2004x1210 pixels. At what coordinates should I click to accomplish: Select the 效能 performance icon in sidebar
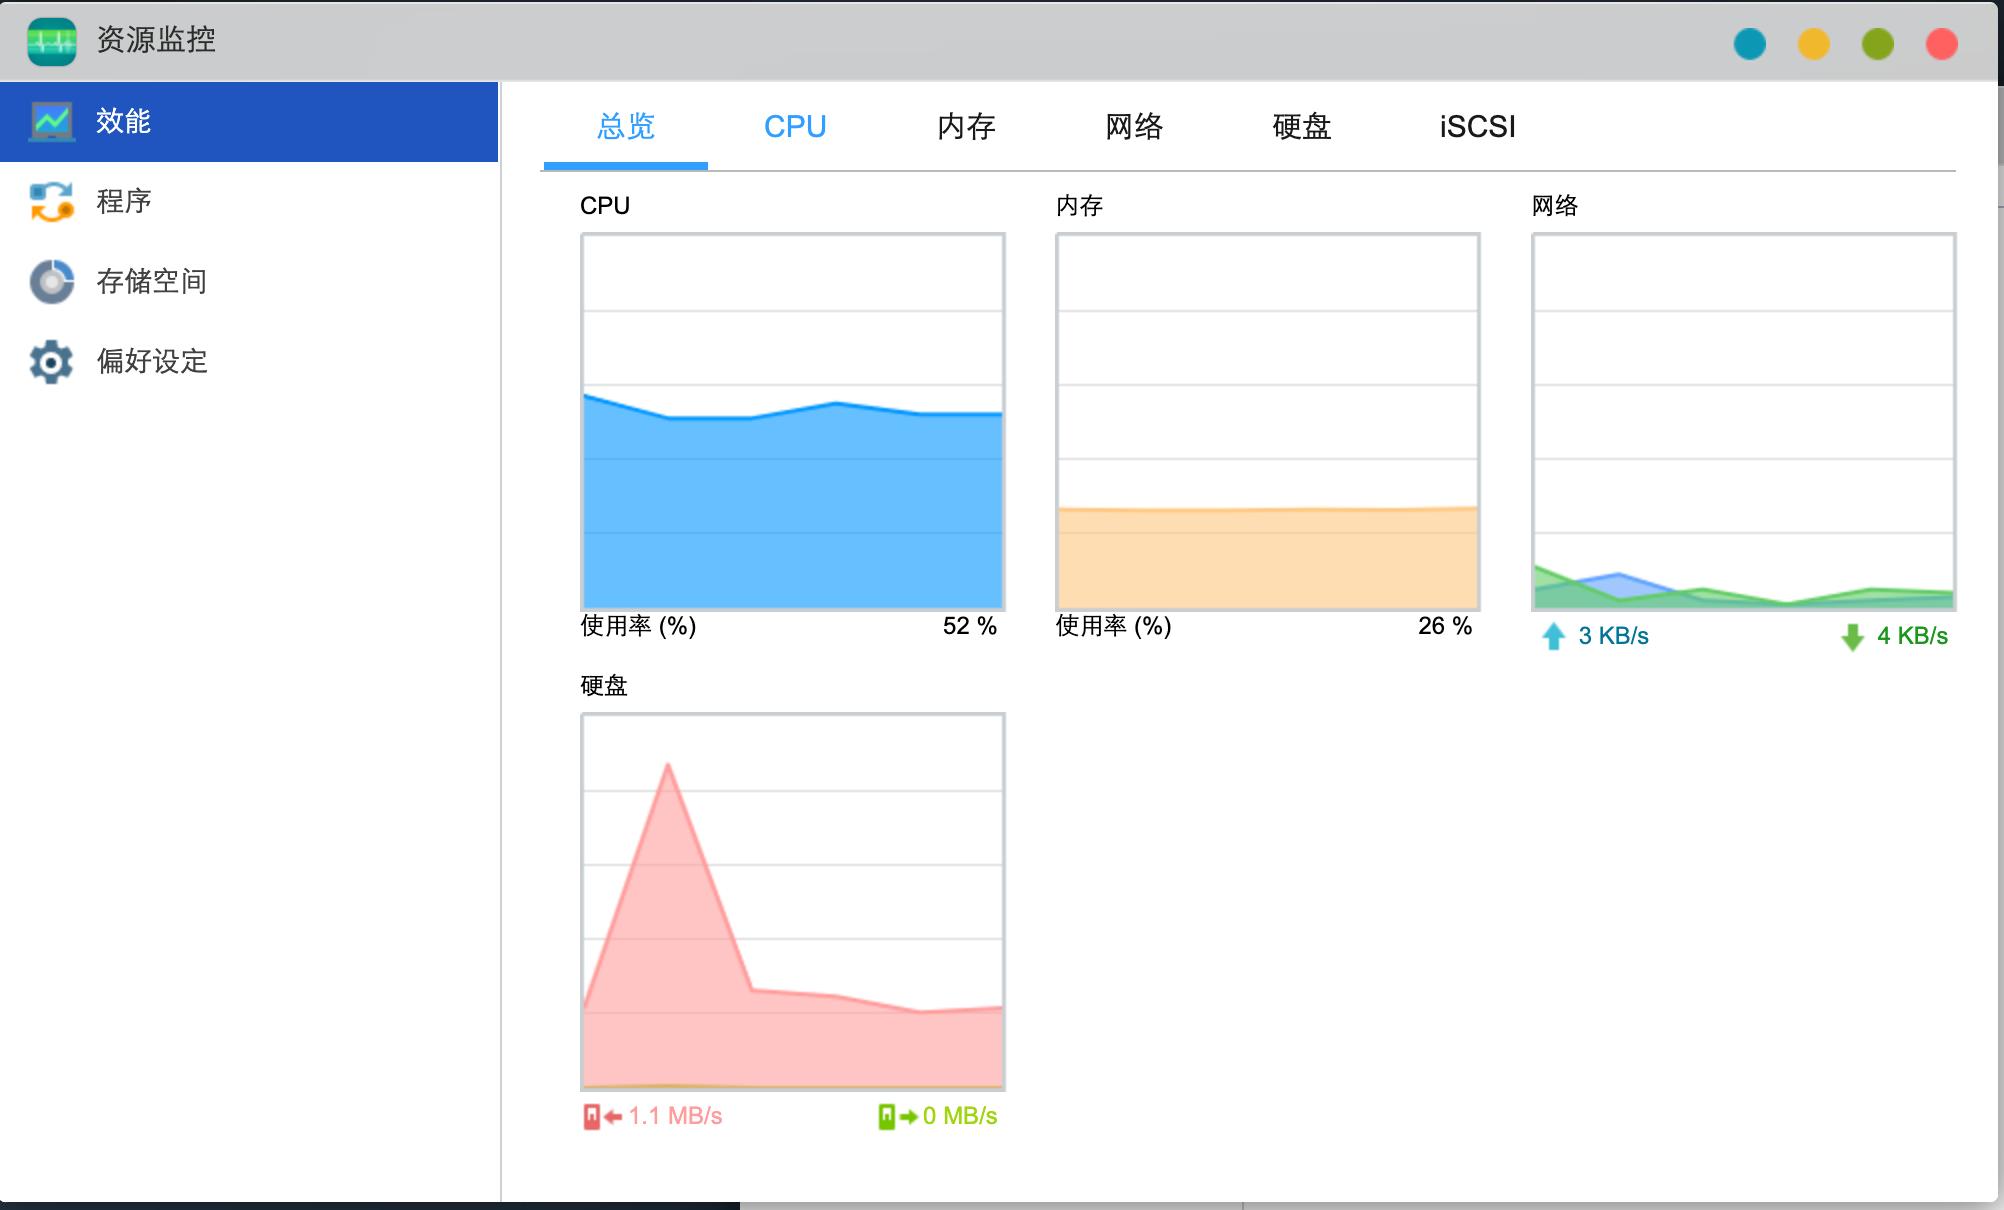click(53, 121)
